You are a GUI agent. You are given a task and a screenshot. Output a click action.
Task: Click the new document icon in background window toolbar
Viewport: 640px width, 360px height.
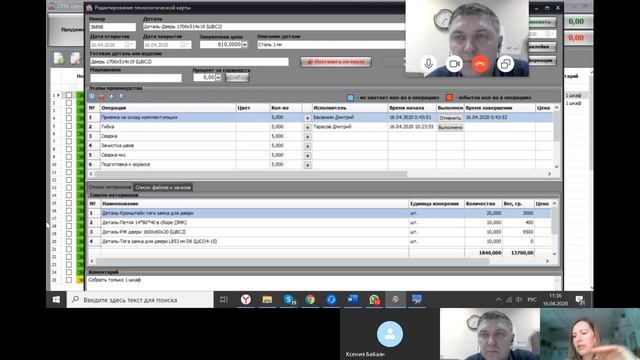(x=59, y=58)
